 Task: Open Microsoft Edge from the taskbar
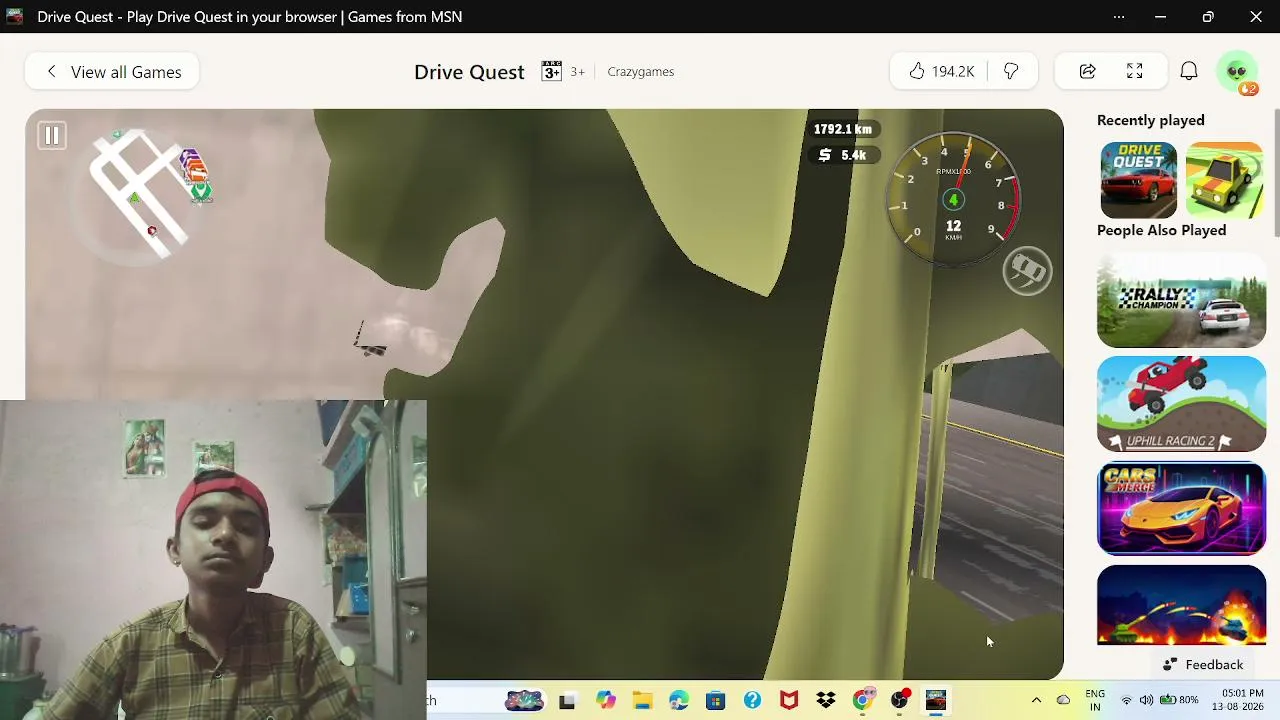[x=679, y=700]
